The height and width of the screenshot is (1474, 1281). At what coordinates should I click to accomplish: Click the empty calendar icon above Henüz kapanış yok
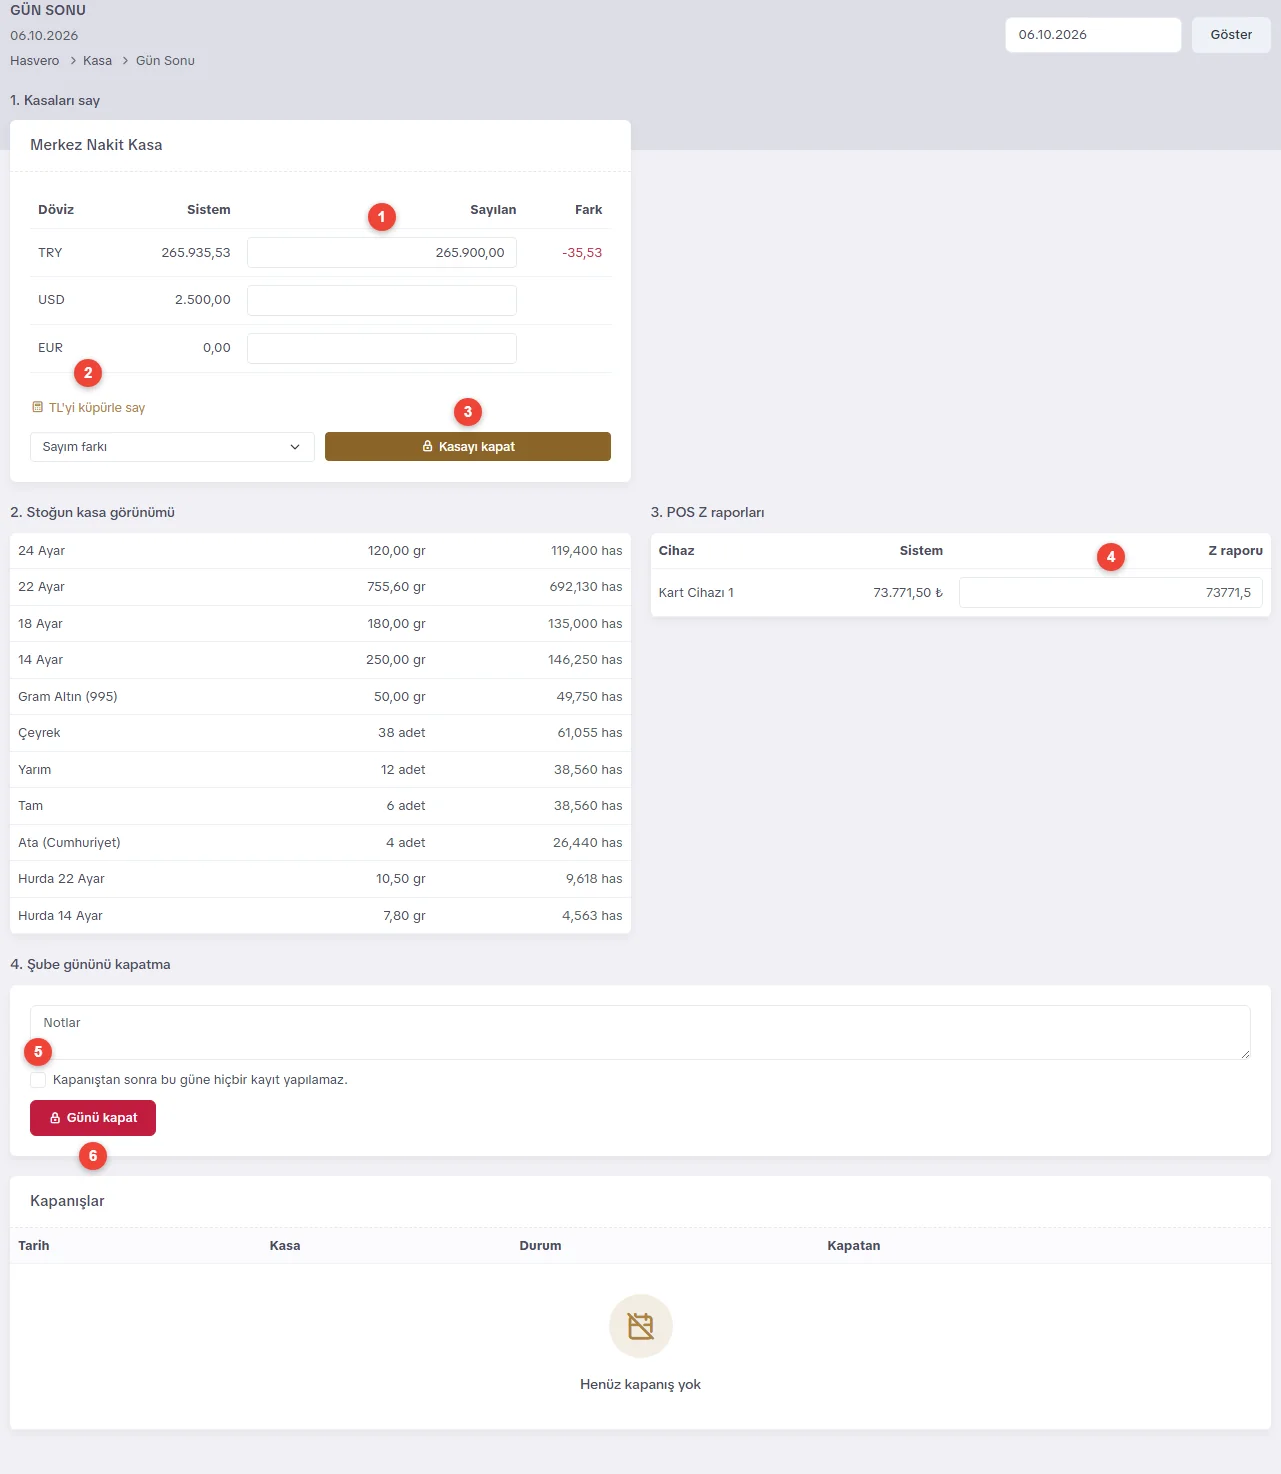[640, 1326]
